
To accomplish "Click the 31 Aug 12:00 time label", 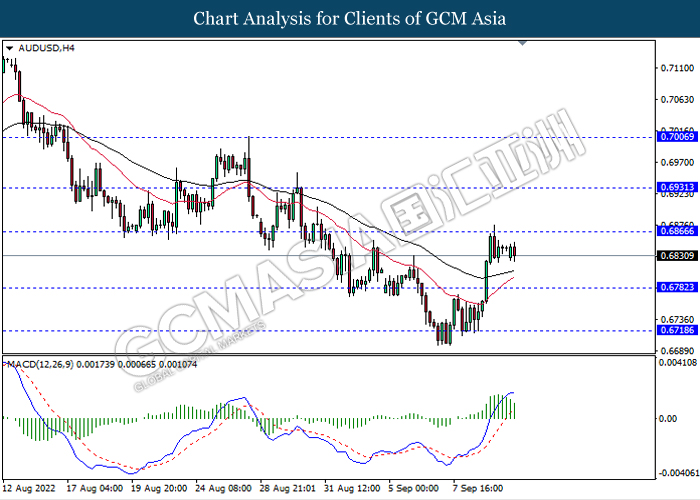I will [352, 488].
